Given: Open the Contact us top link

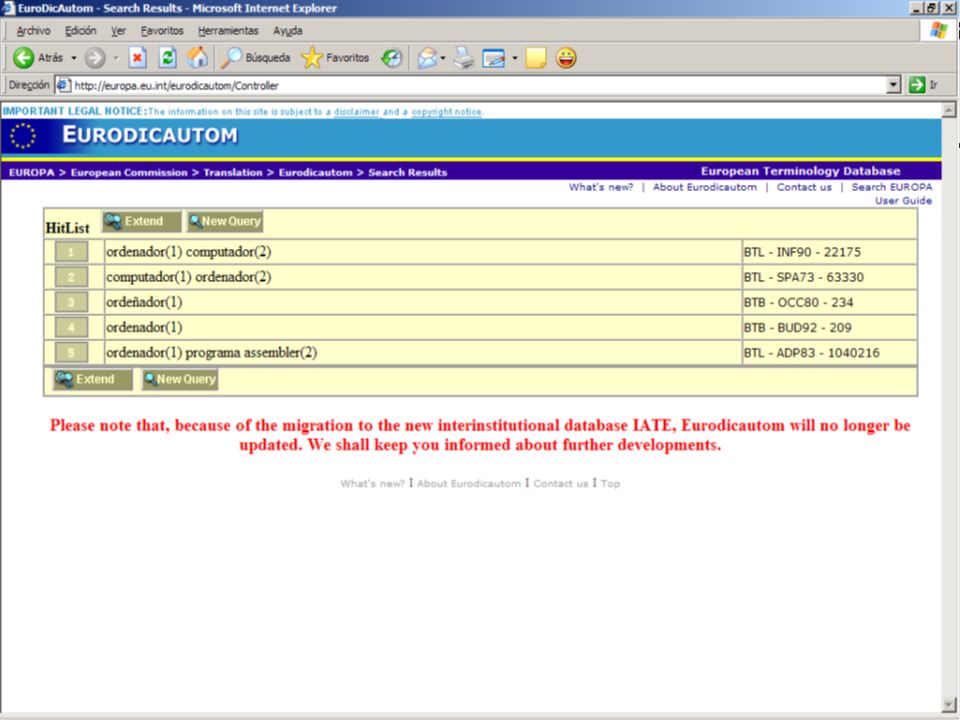Looking at the screenshot, I should [804, 187].
